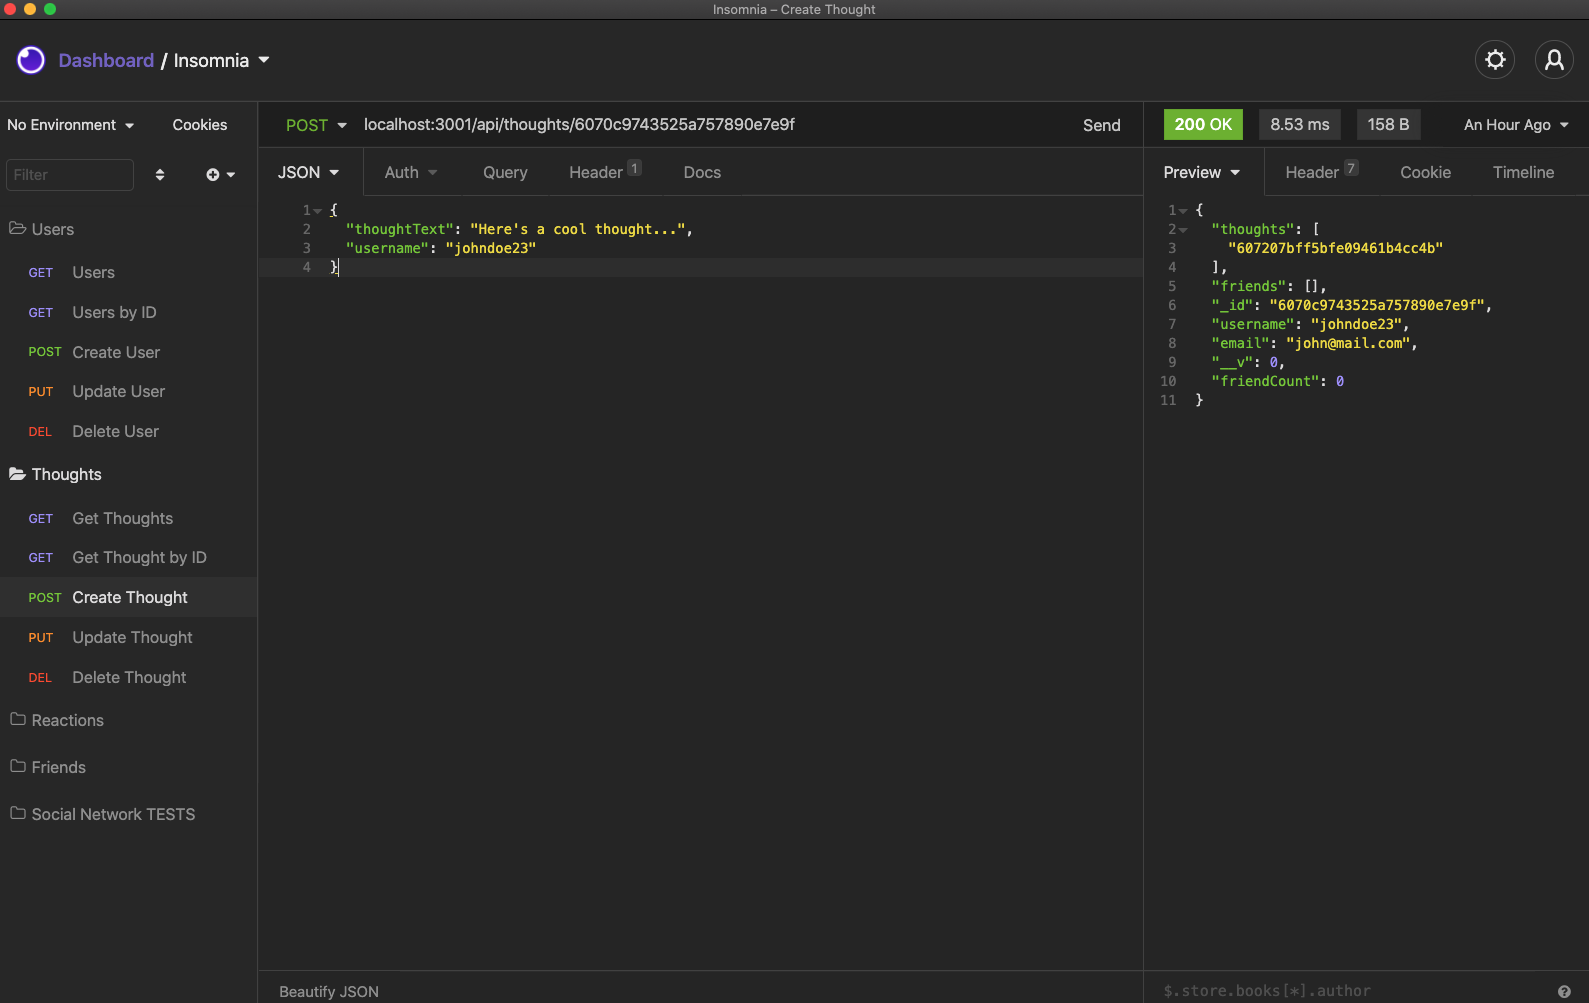Image resolution: width=1589 pixels, height=1003 pixels.
Task: Open the response Timeline tab
Action: [x=1523, y=172]
